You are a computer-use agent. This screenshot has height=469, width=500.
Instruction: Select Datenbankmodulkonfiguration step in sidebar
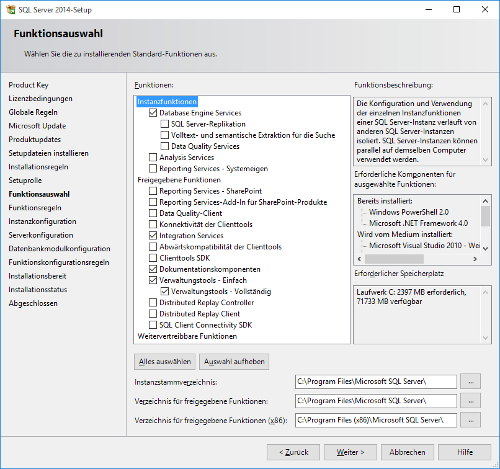(59, 249)
